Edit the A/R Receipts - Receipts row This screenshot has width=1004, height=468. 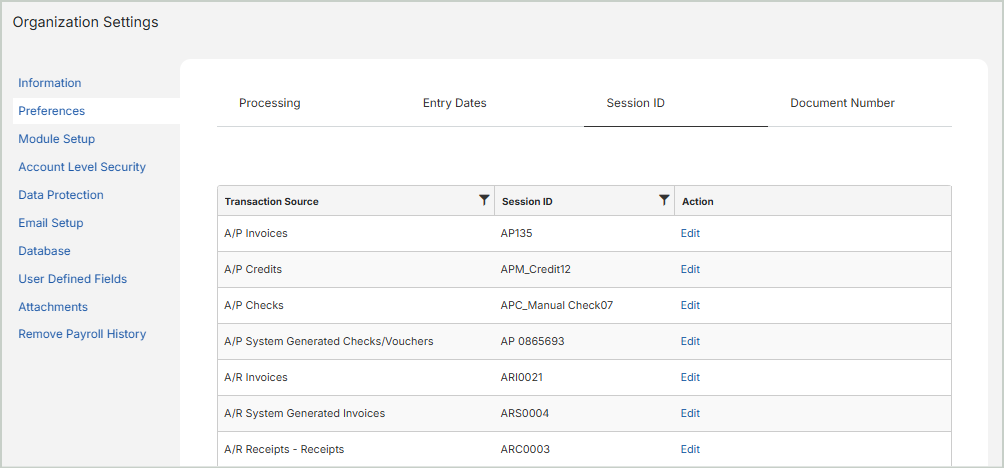tap(690, 449)
